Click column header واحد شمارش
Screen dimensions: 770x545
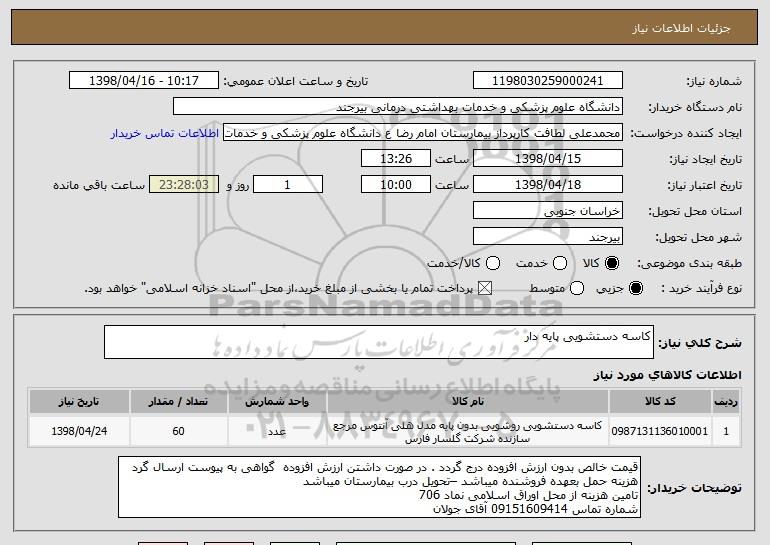point(277,402)
